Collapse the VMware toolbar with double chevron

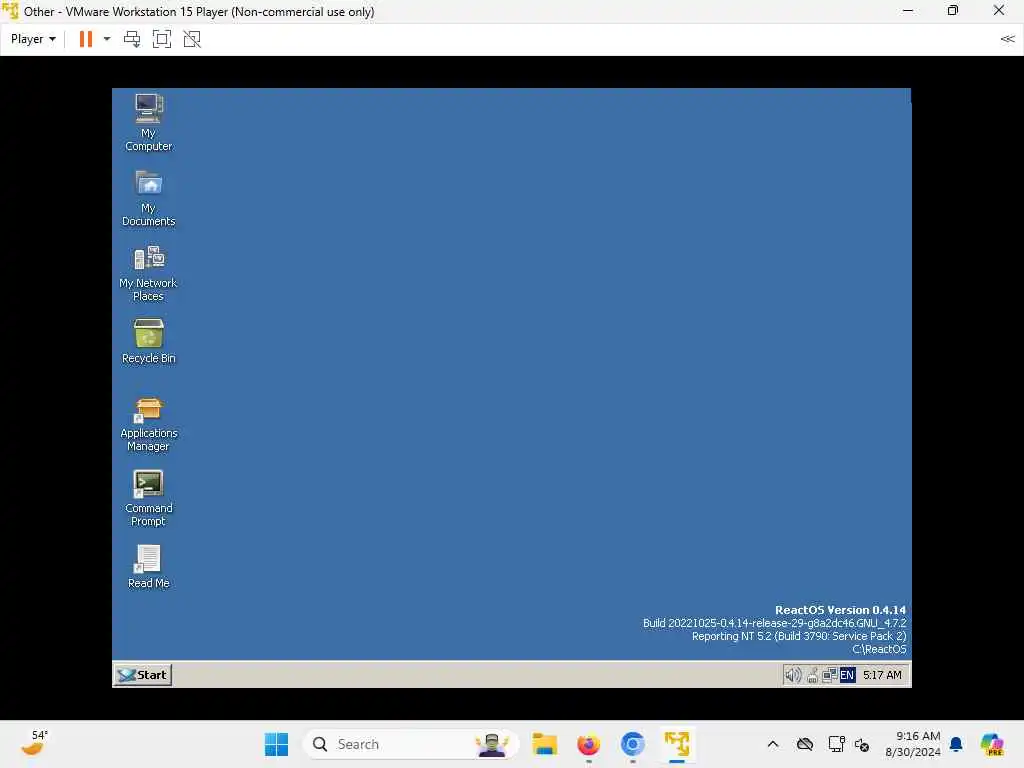[x=1007, y=39]
